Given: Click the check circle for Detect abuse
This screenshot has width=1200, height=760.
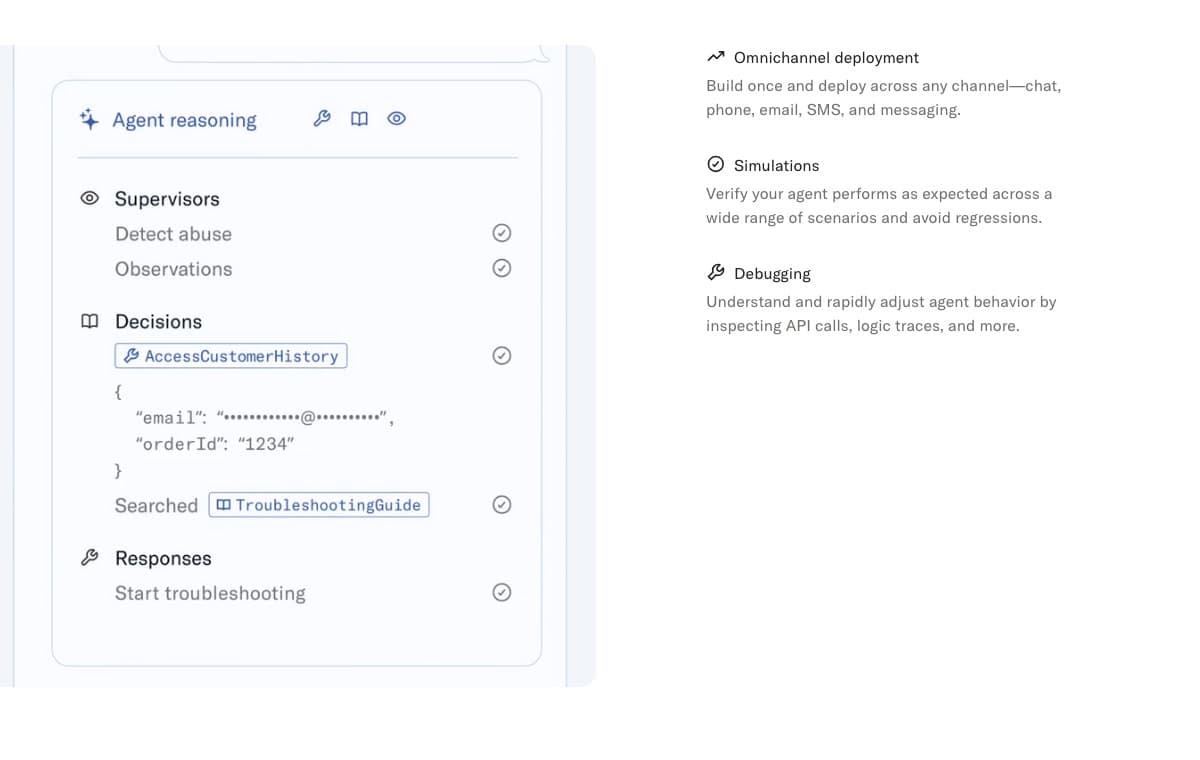Looking at the screenshot, I should [502, 233].
